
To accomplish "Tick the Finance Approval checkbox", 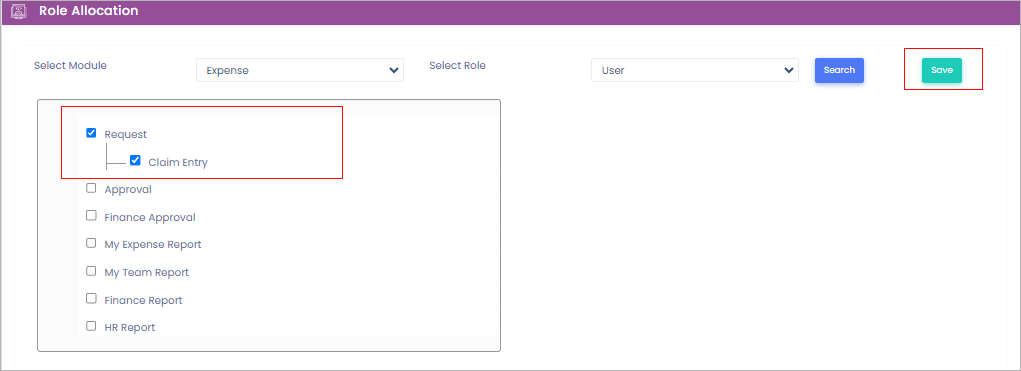I will [91, 215].
